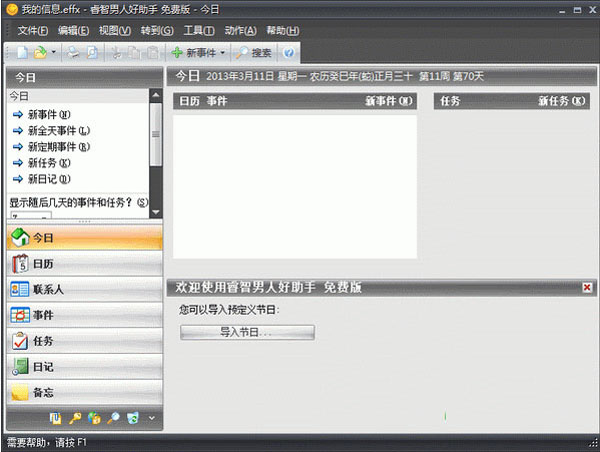Click 新任务 (K) link in sidebar

click(49, 163)
